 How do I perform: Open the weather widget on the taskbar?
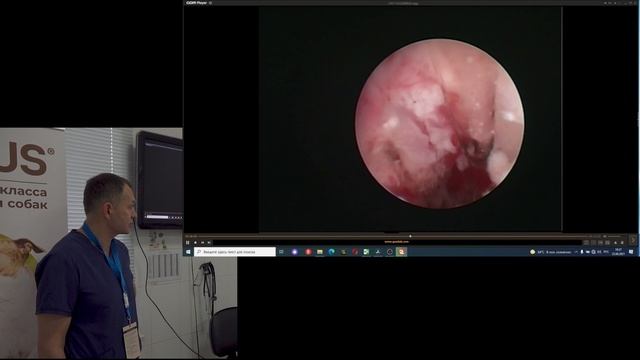tap(551, 252)
